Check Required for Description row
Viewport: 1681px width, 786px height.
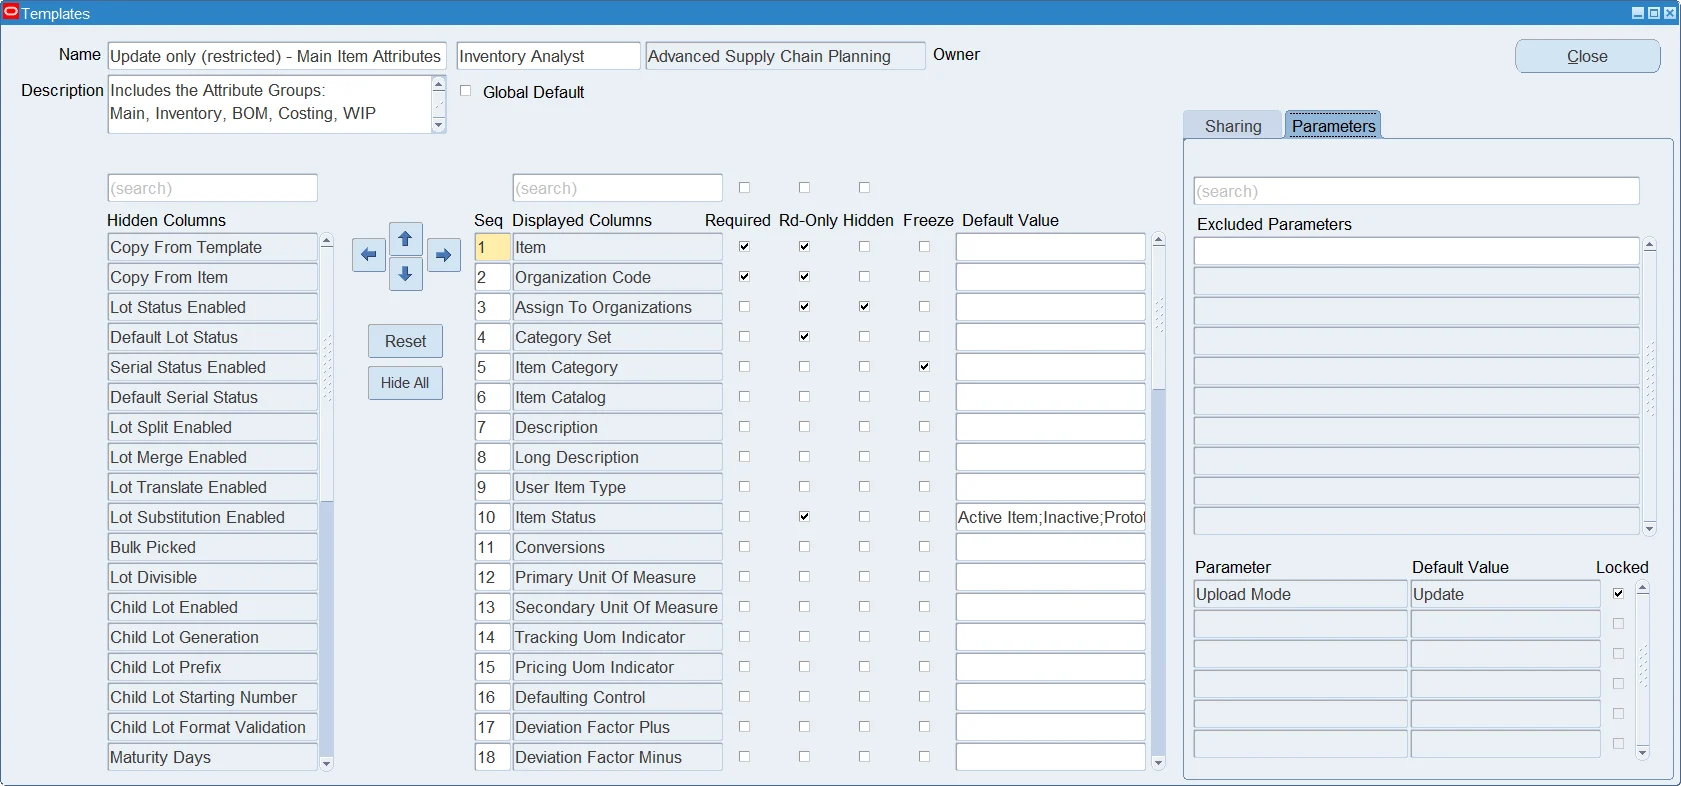(744, 427)
